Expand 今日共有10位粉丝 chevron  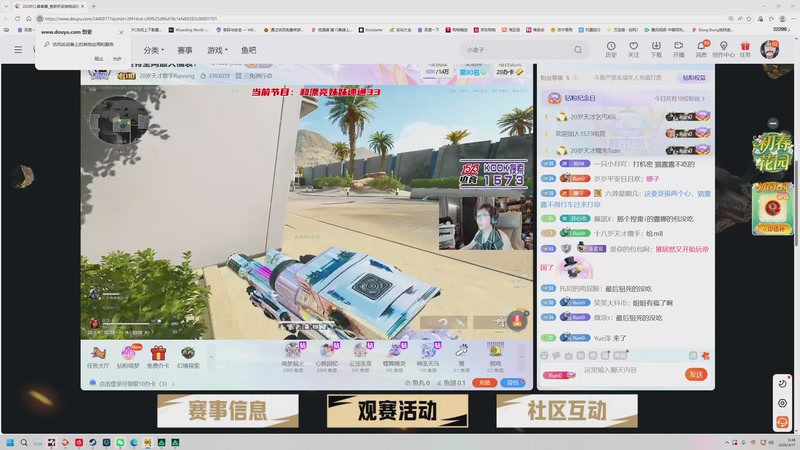point(703,98)
